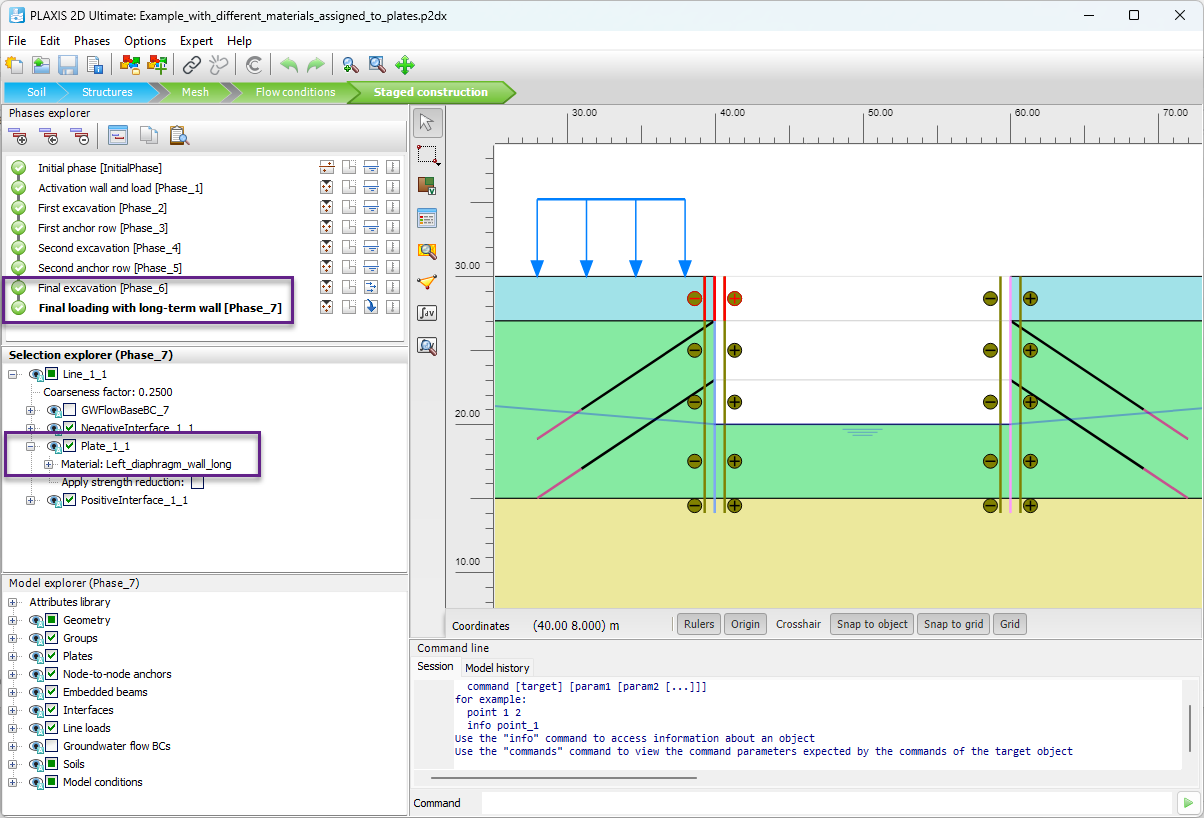Expand the Interfaces node

(13, 710)
